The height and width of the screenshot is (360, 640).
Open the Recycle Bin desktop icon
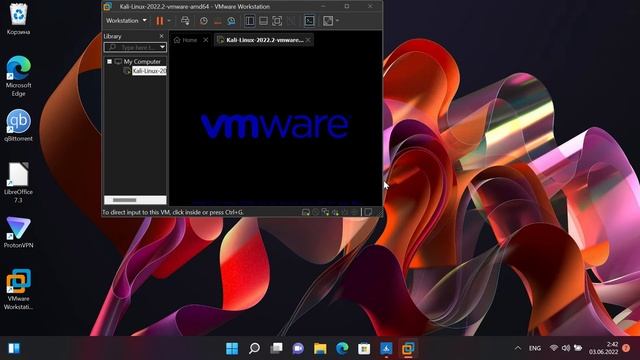pyautogui.click(x=18, y=19)
